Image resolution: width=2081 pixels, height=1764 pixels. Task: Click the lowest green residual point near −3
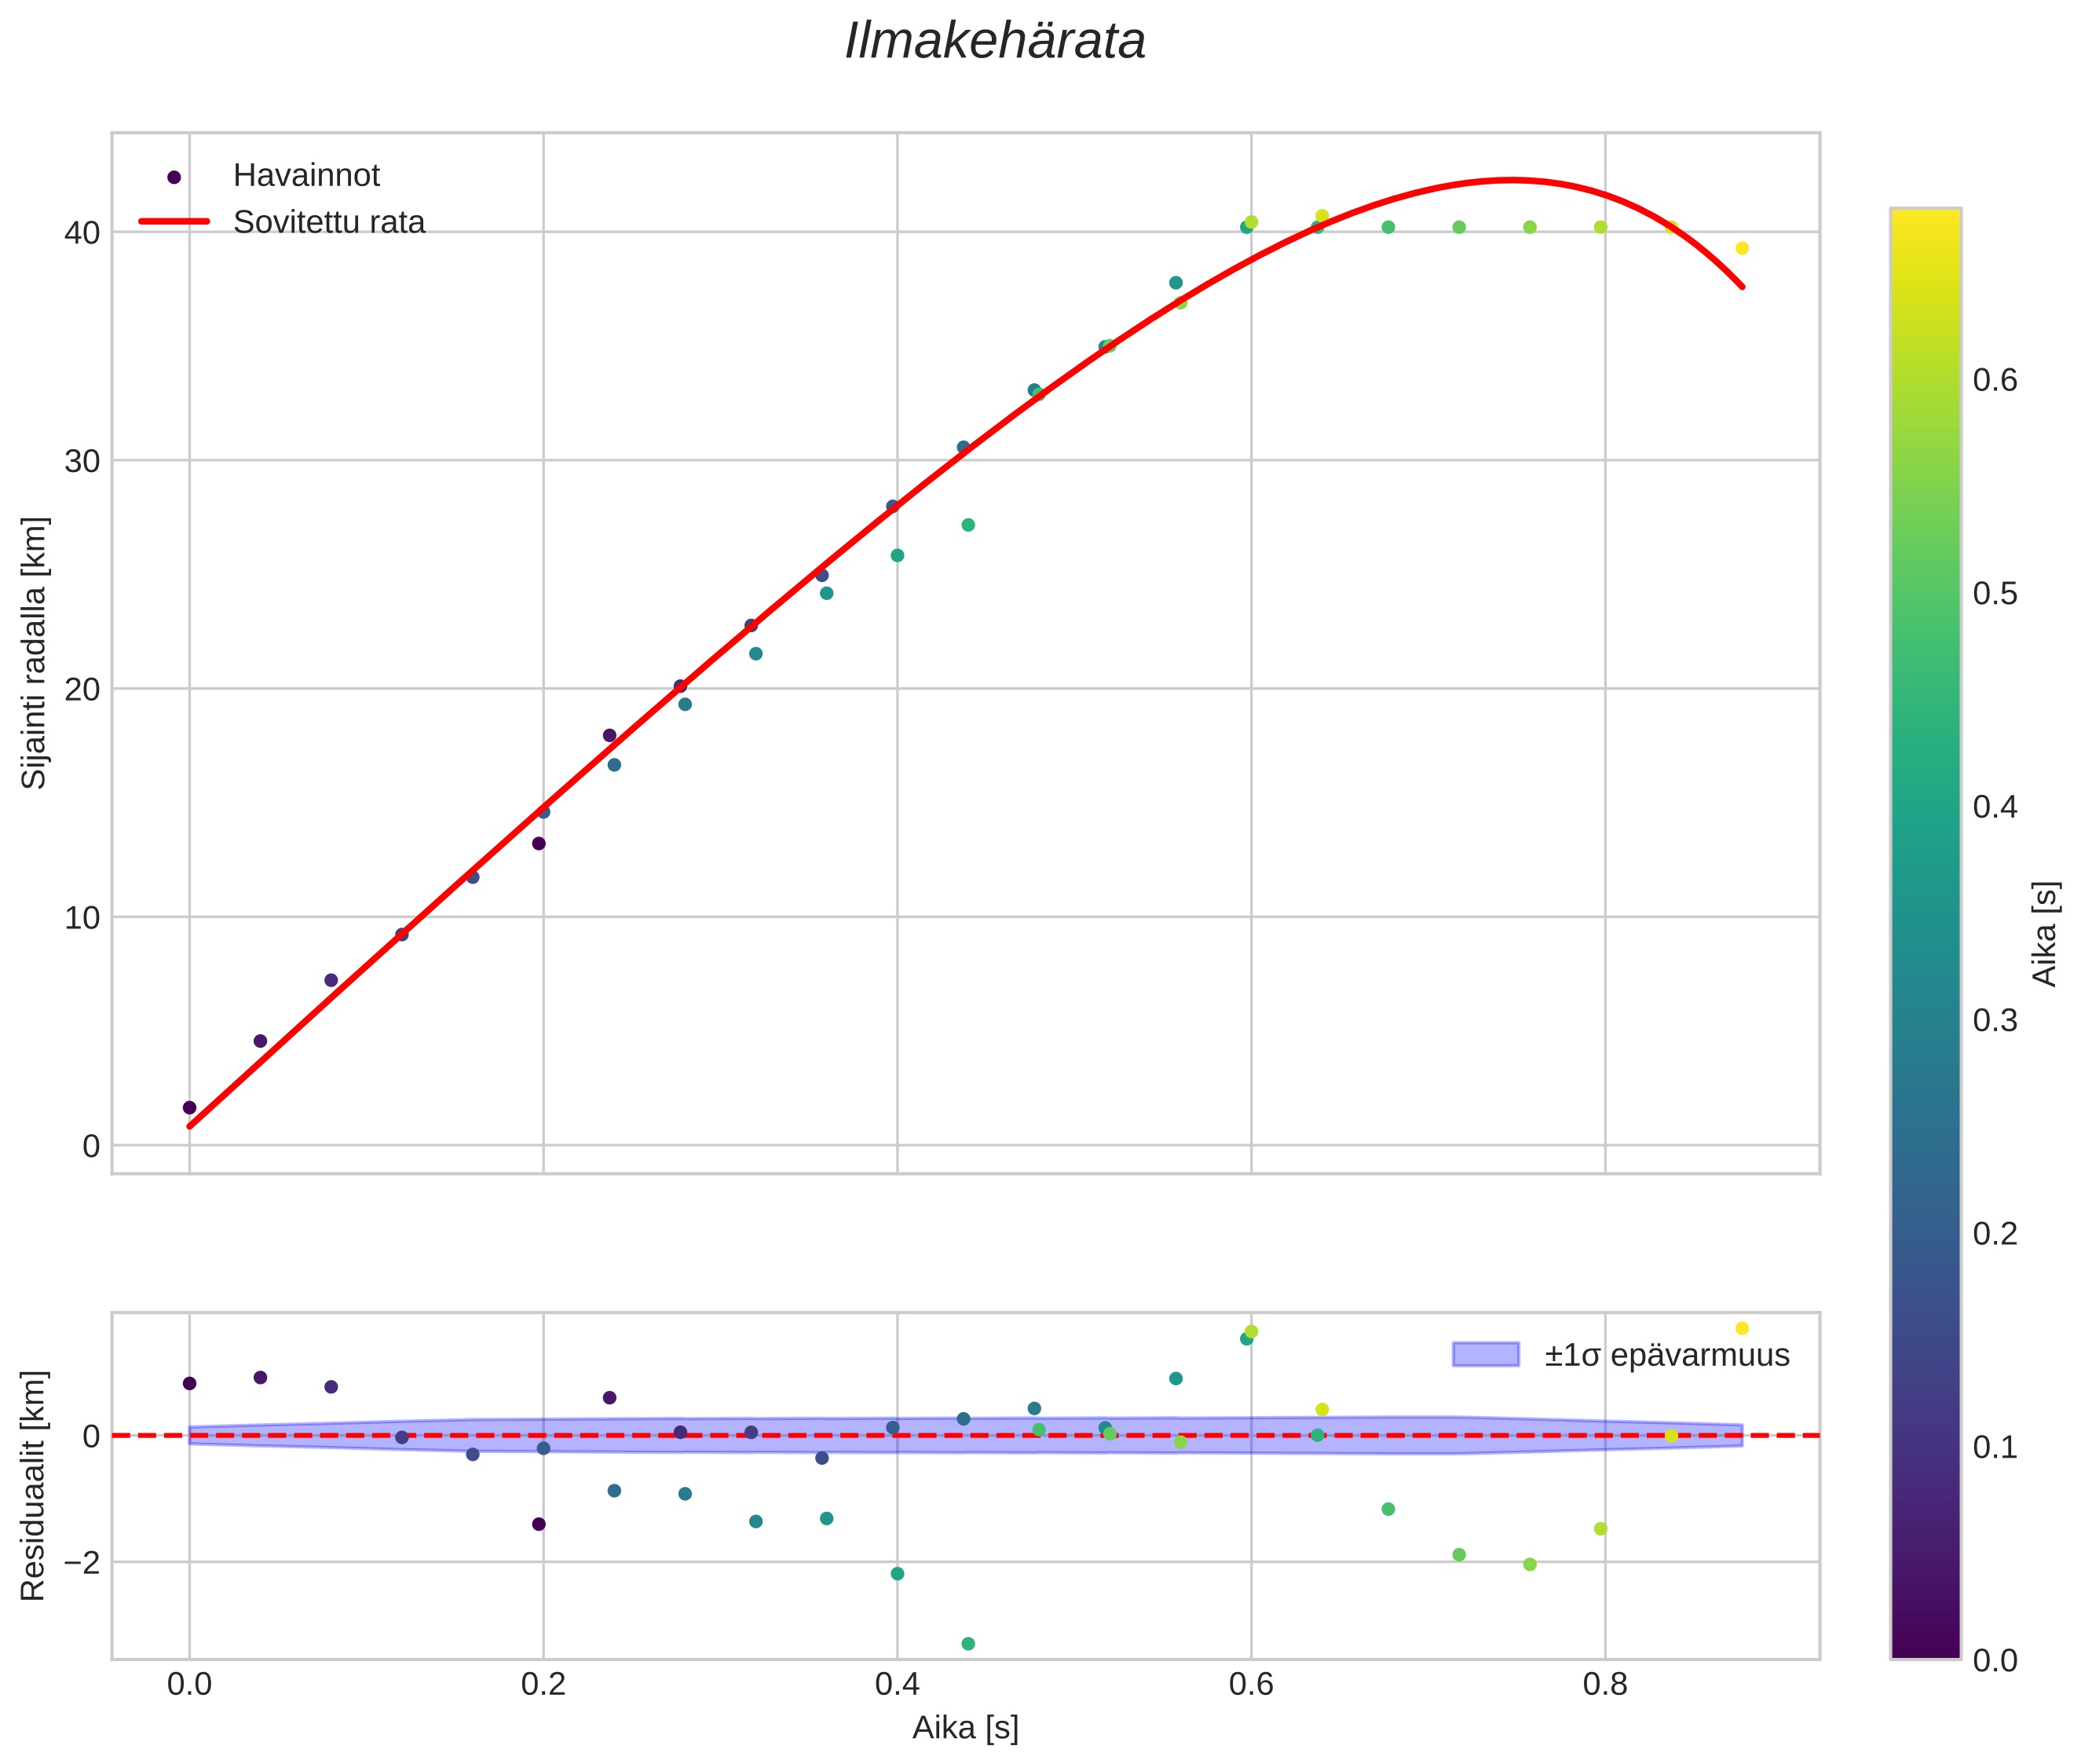click(968, 1644)
